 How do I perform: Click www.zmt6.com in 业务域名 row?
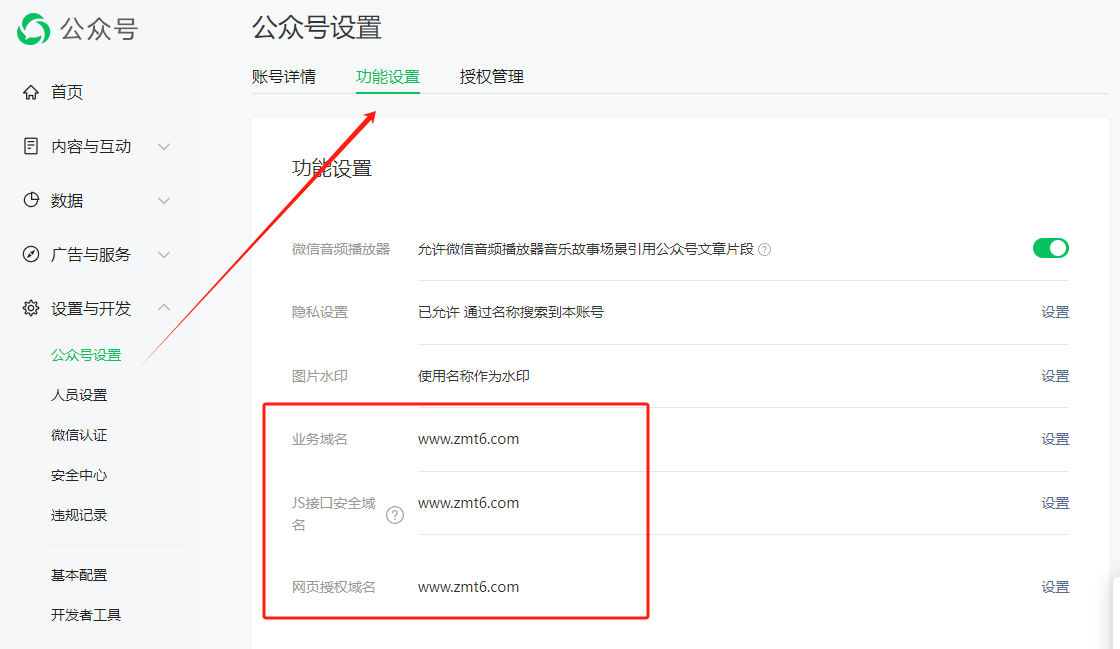coord(469,439)
